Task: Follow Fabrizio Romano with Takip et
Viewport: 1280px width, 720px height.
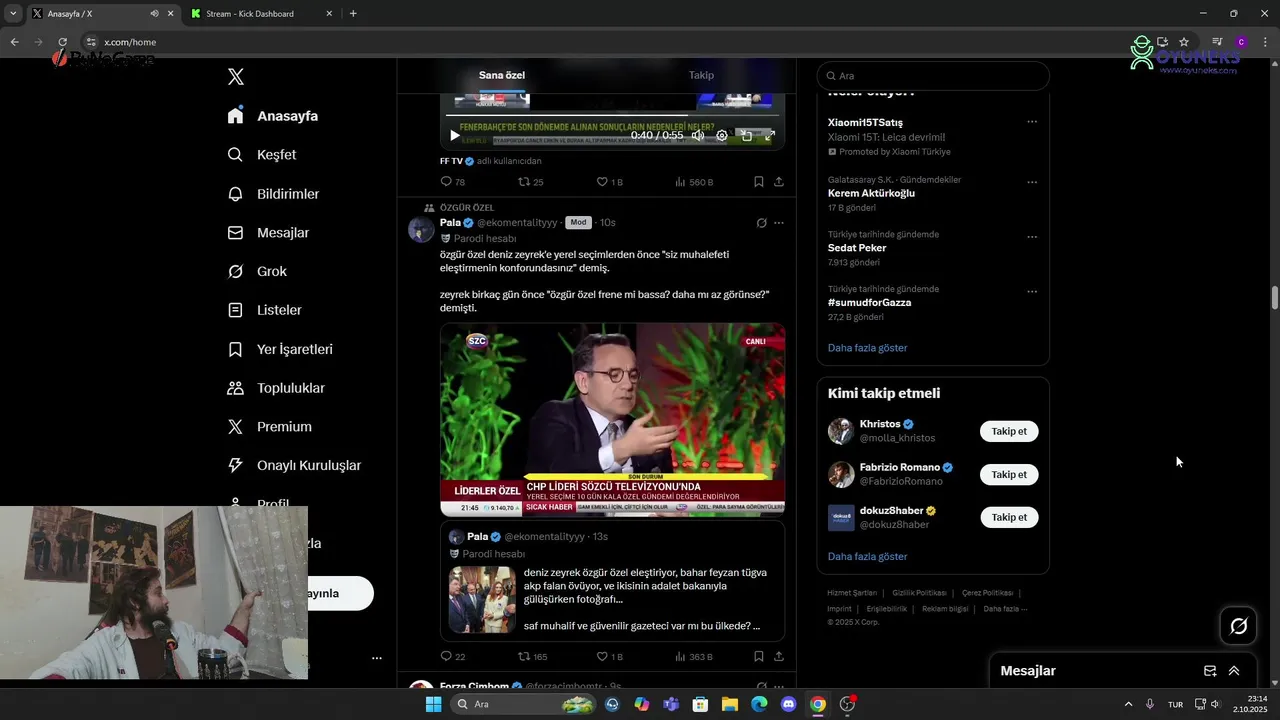Action: tap(1008, 475)
